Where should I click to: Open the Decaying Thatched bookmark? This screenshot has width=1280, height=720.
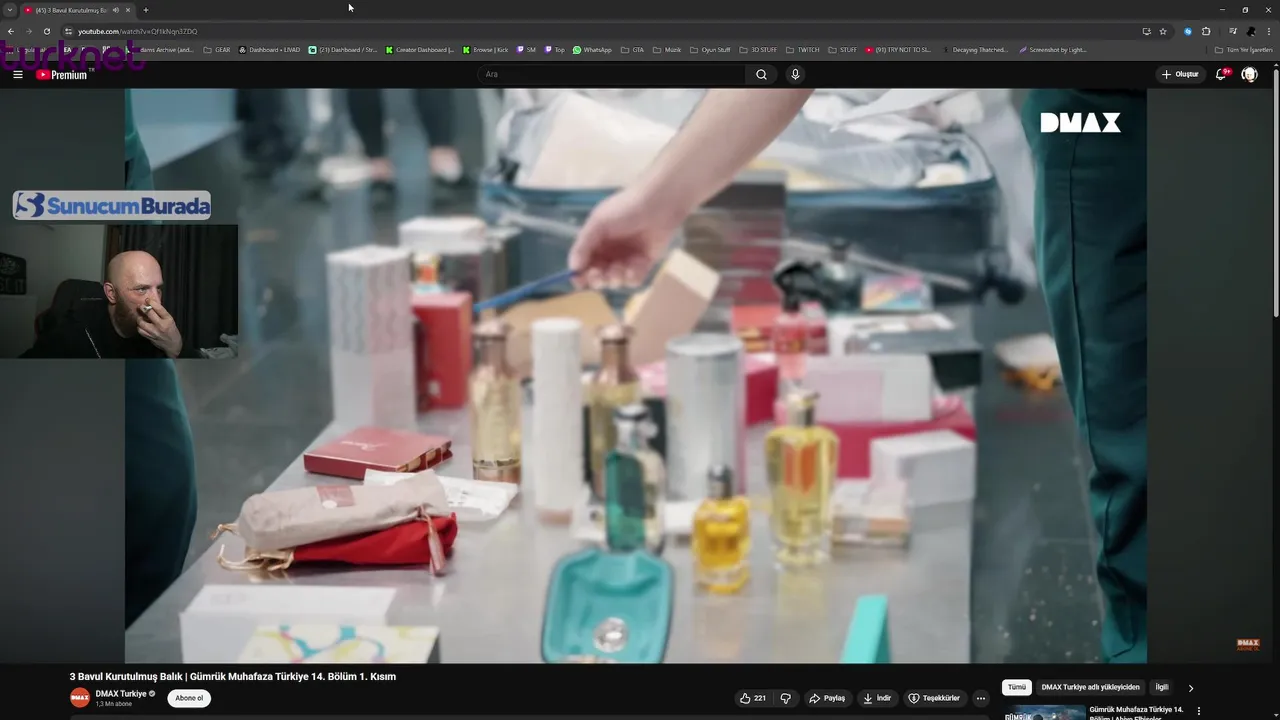[x=974, y=49]
